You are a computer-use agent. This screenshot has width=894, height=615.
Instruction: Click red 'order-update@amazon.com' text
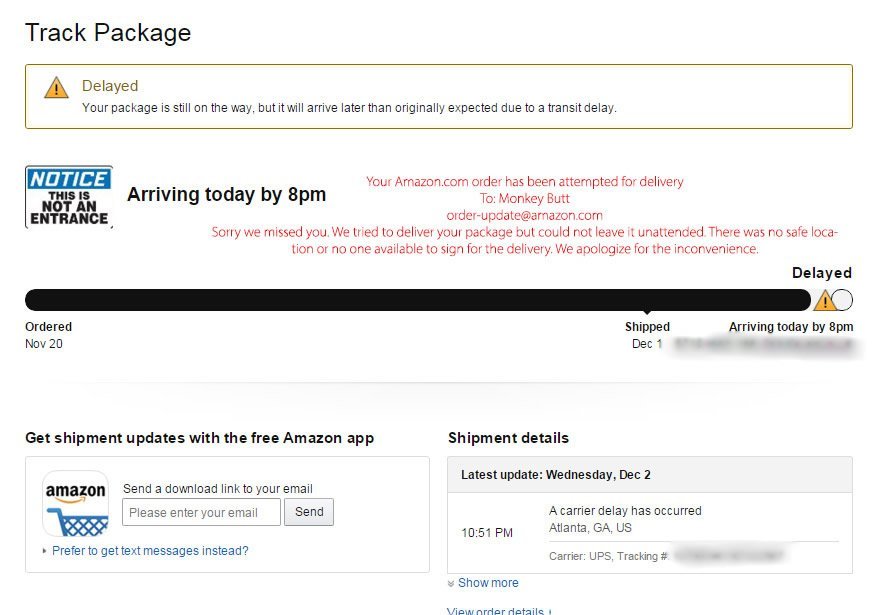(x=525, y=215)
